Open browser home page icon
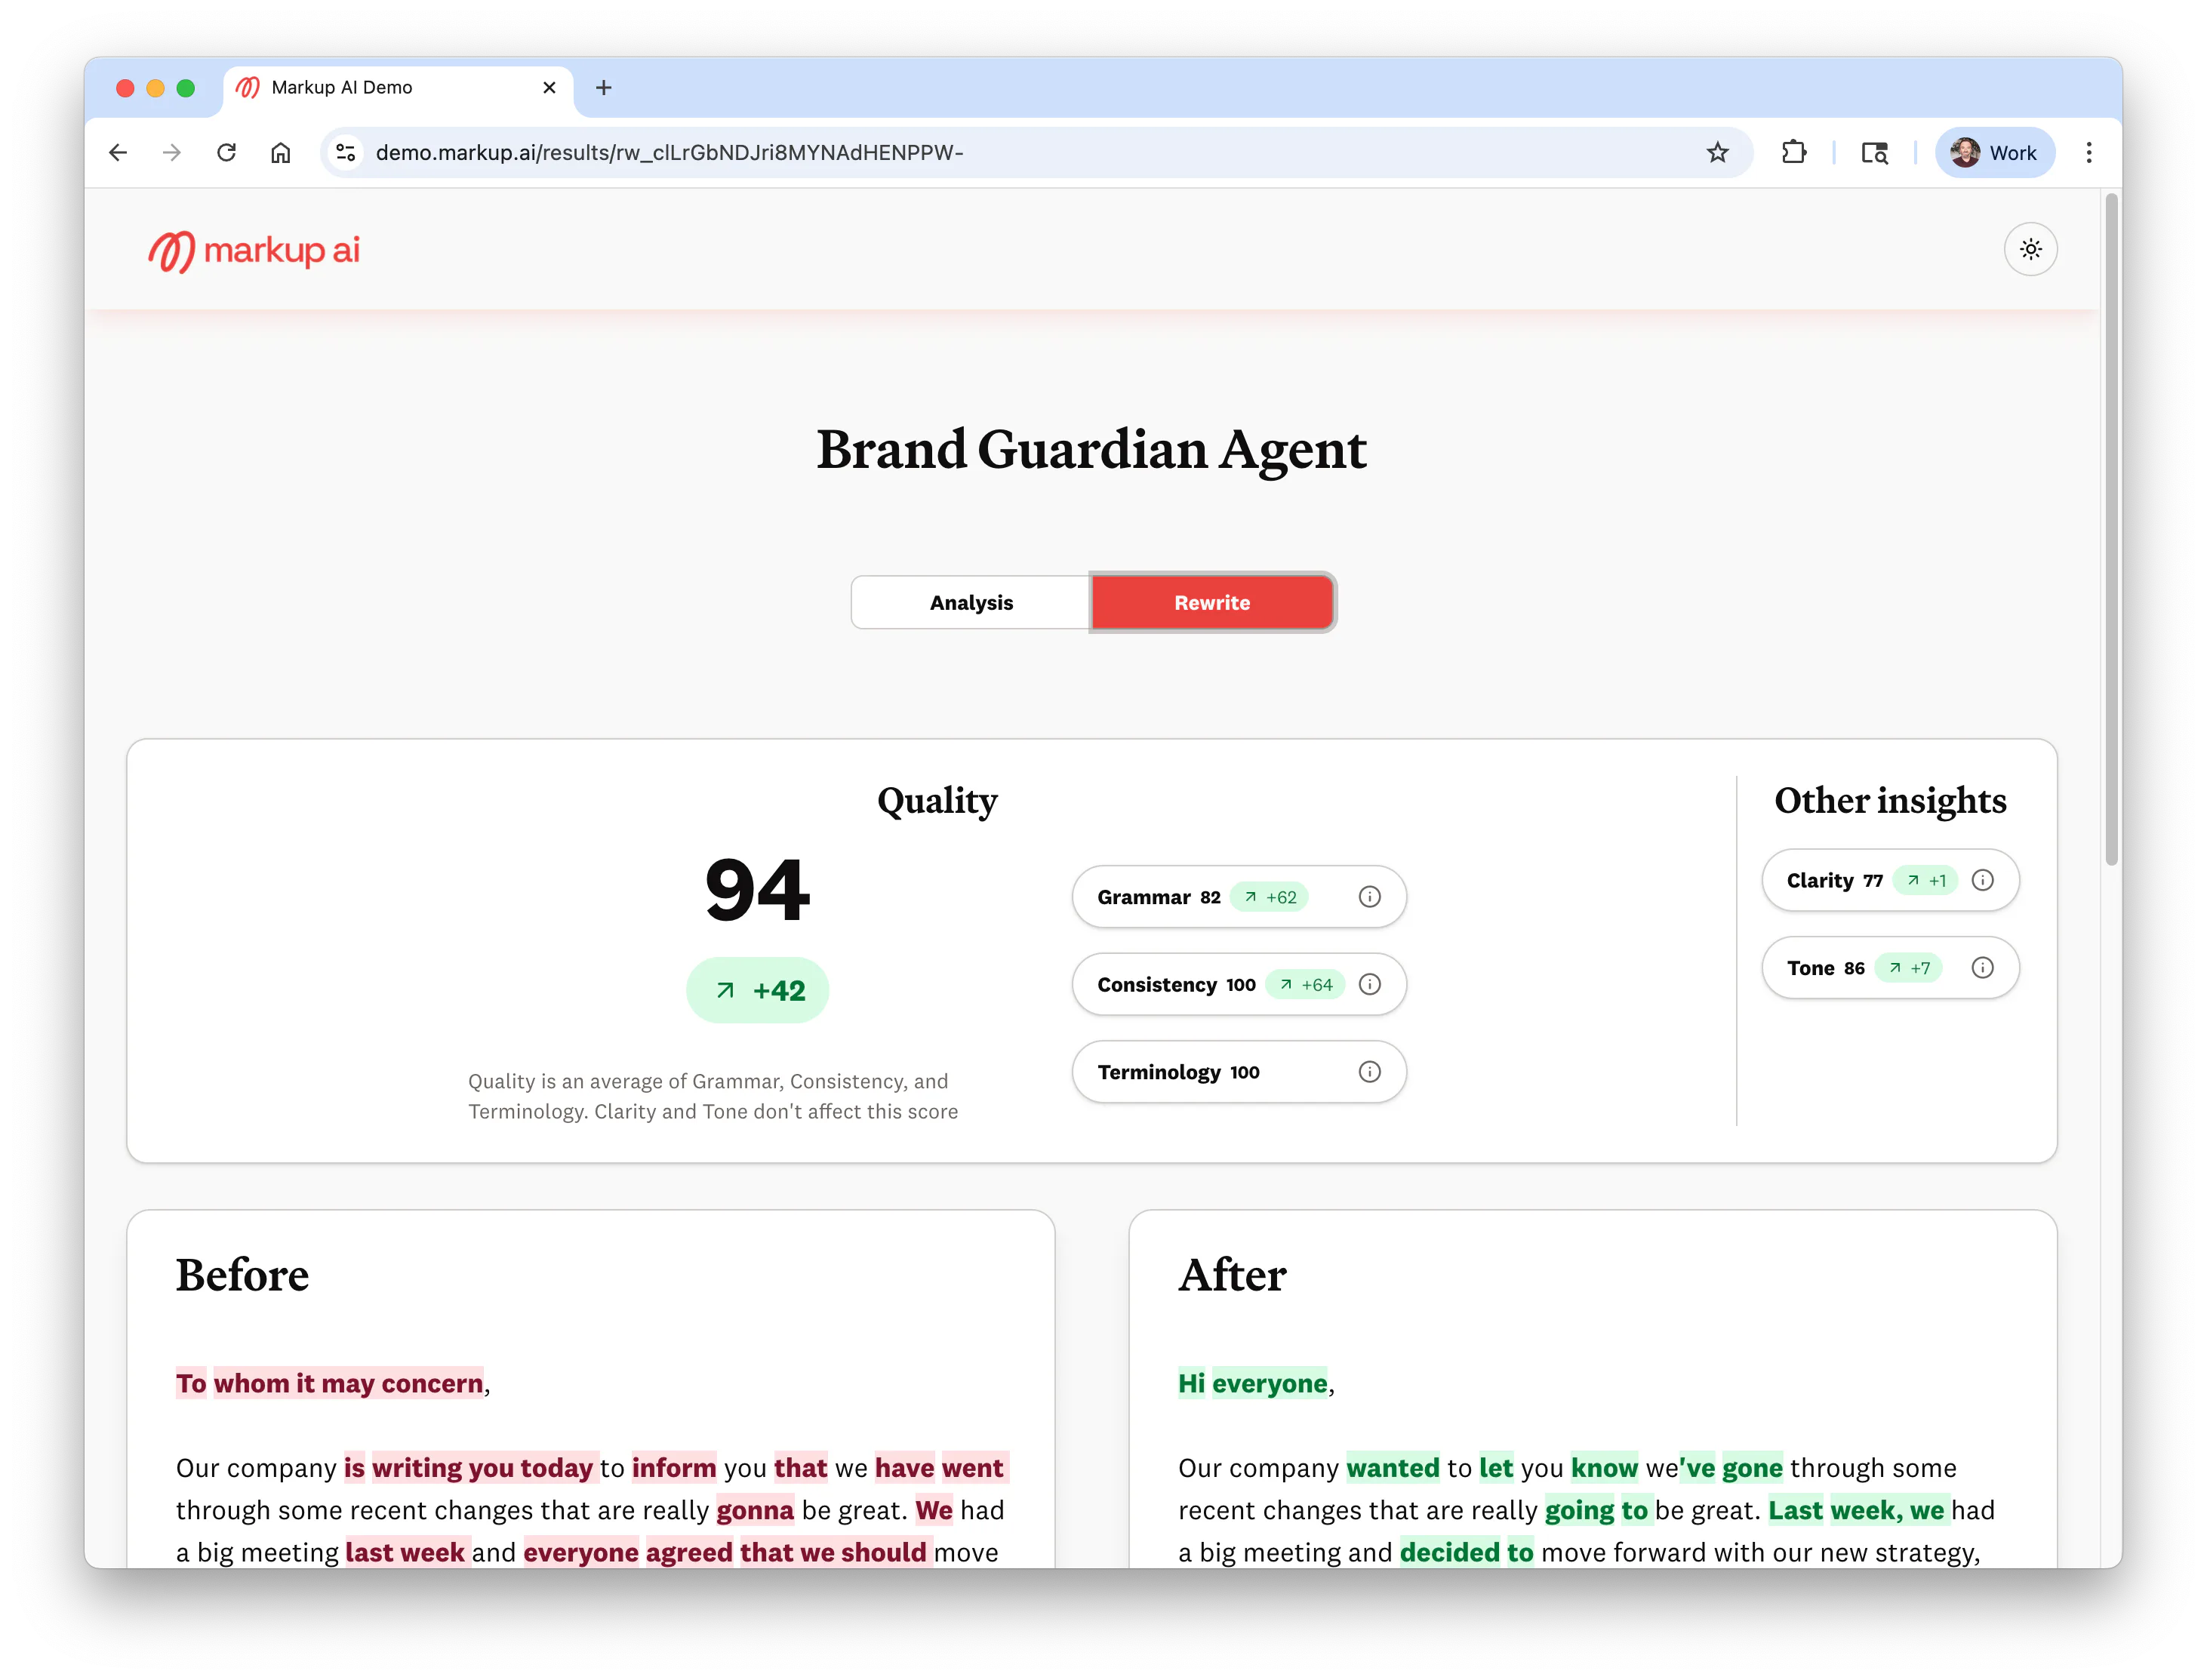2207x1680 pixels. coord(280,152)
